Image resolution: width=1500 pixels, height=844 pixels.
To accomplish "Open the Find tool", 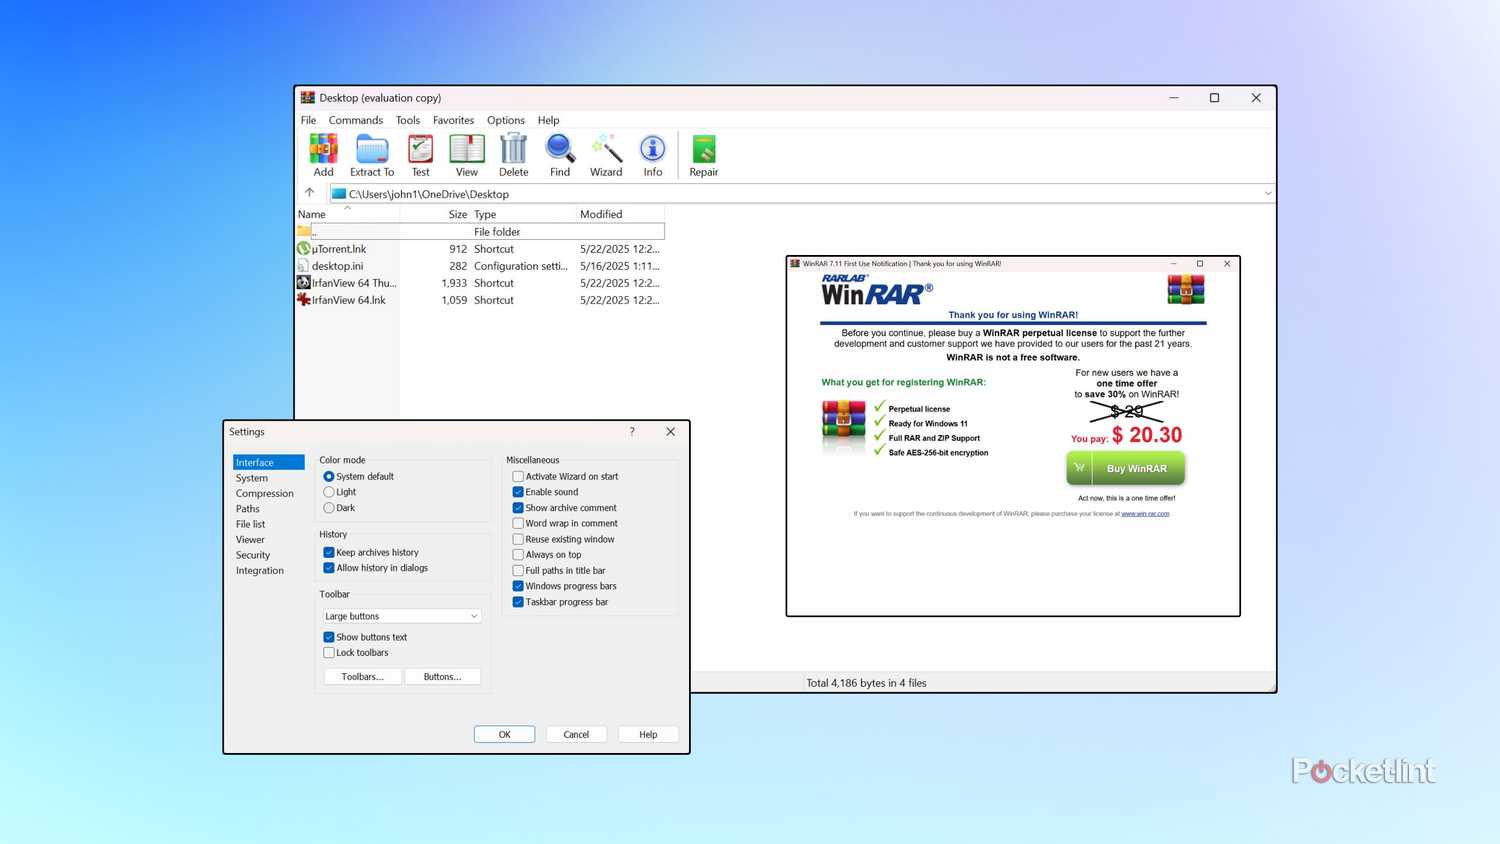I will [559, 153].
